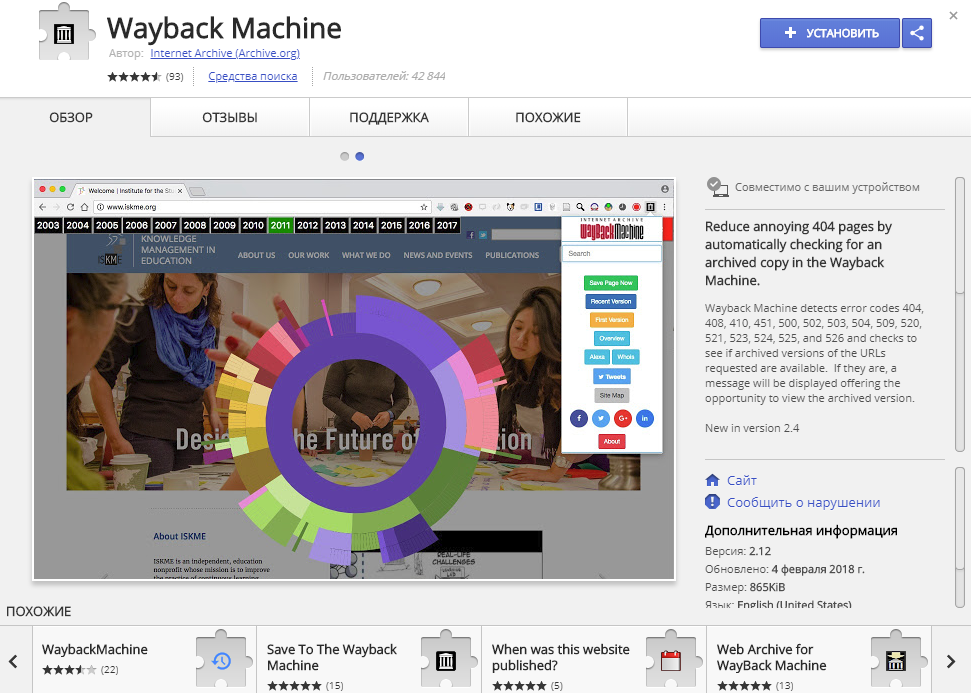This screenshot has height=693, width=971.
Task: Click the reload icon in screenshot browser
Action: coord(70,207)
